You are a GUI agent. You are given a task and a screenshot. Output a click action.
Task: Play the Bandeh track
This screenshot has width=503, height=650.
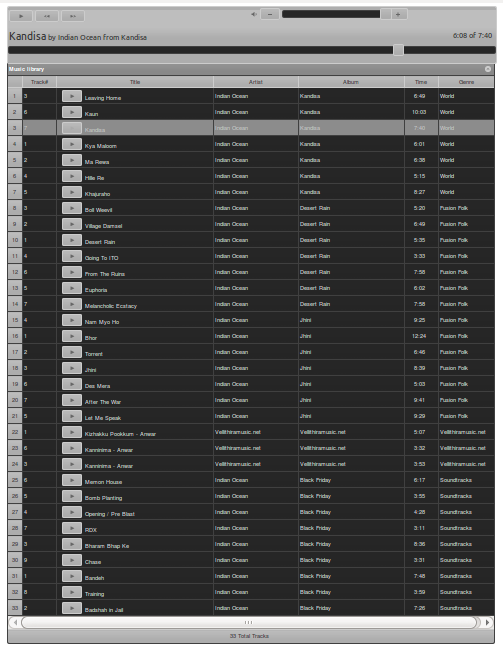(x=72, y=576)
